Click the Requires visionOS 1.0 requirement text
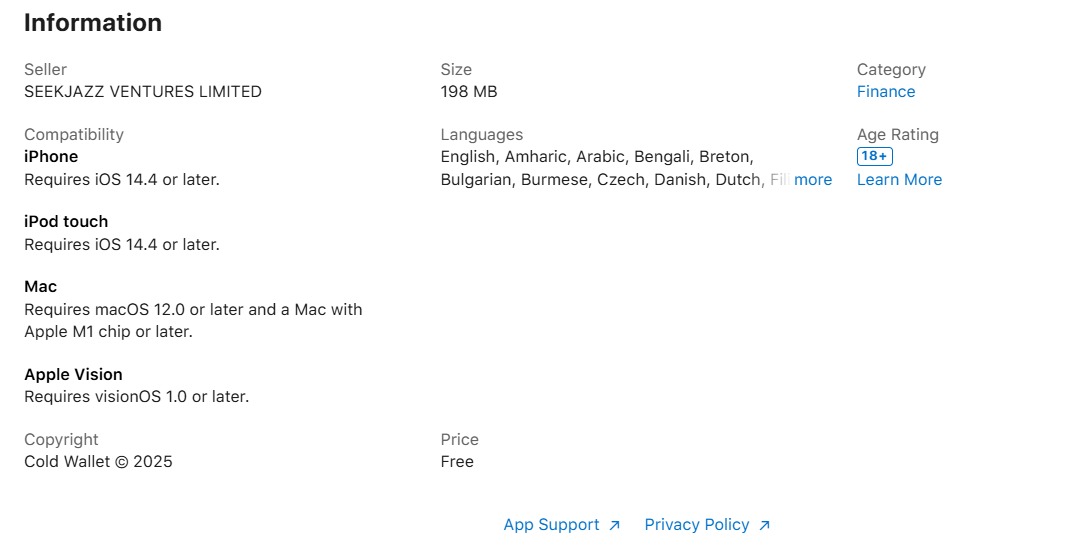The image size is (1079, 553). pyautogui.click(x=136, y=397)
